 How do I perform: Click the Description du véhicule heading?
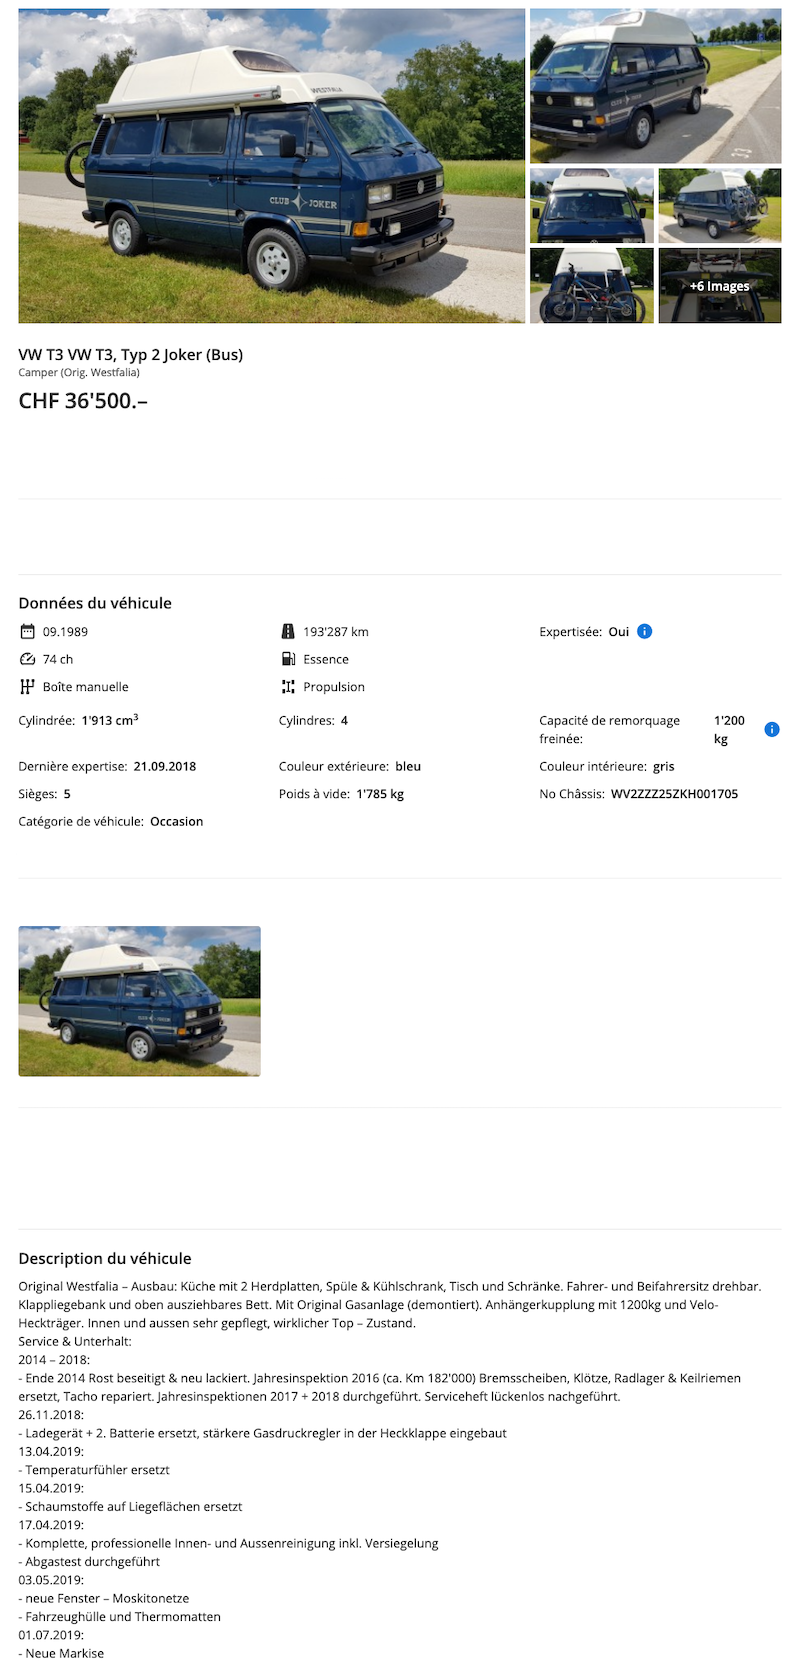[x=105, y=1258]
